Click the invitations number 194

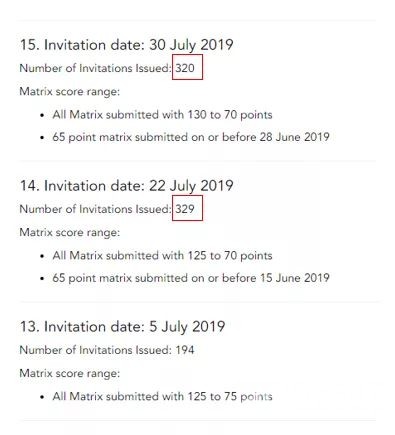pos(185,350)
